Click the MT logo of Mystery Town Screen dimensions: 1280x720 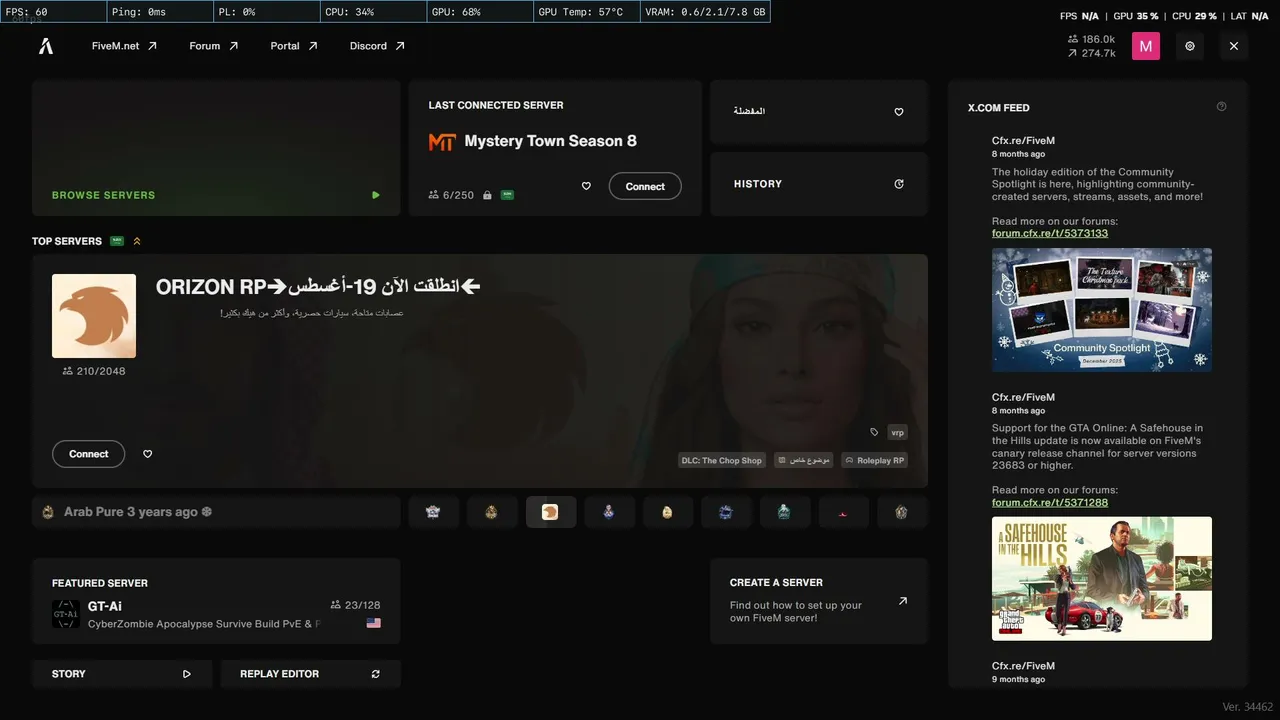click(442, 142)
